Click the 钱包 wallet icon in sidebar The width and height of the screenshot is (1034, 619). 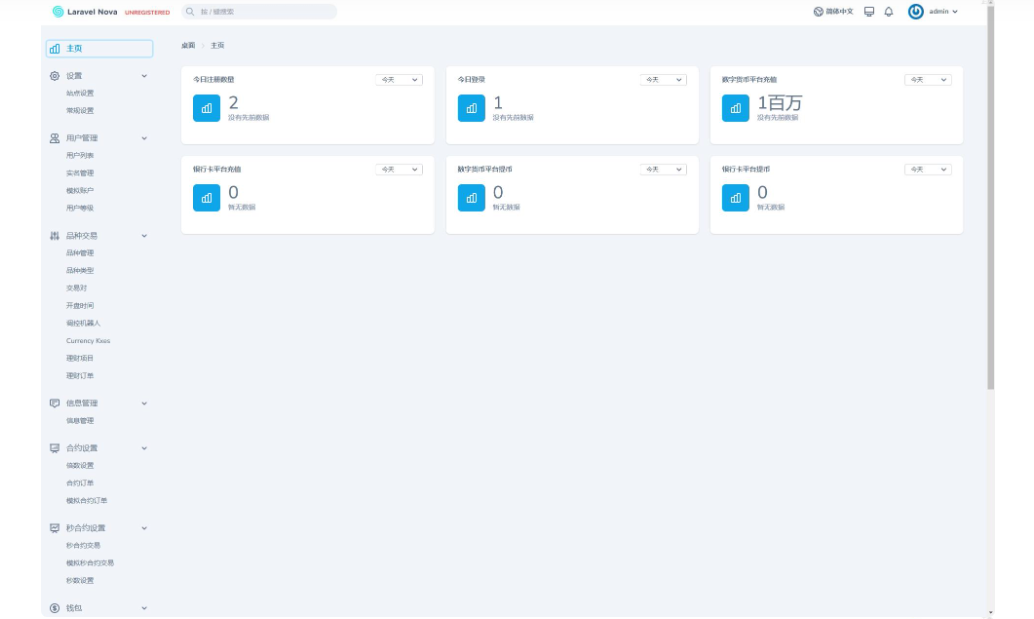click(55, 608)
